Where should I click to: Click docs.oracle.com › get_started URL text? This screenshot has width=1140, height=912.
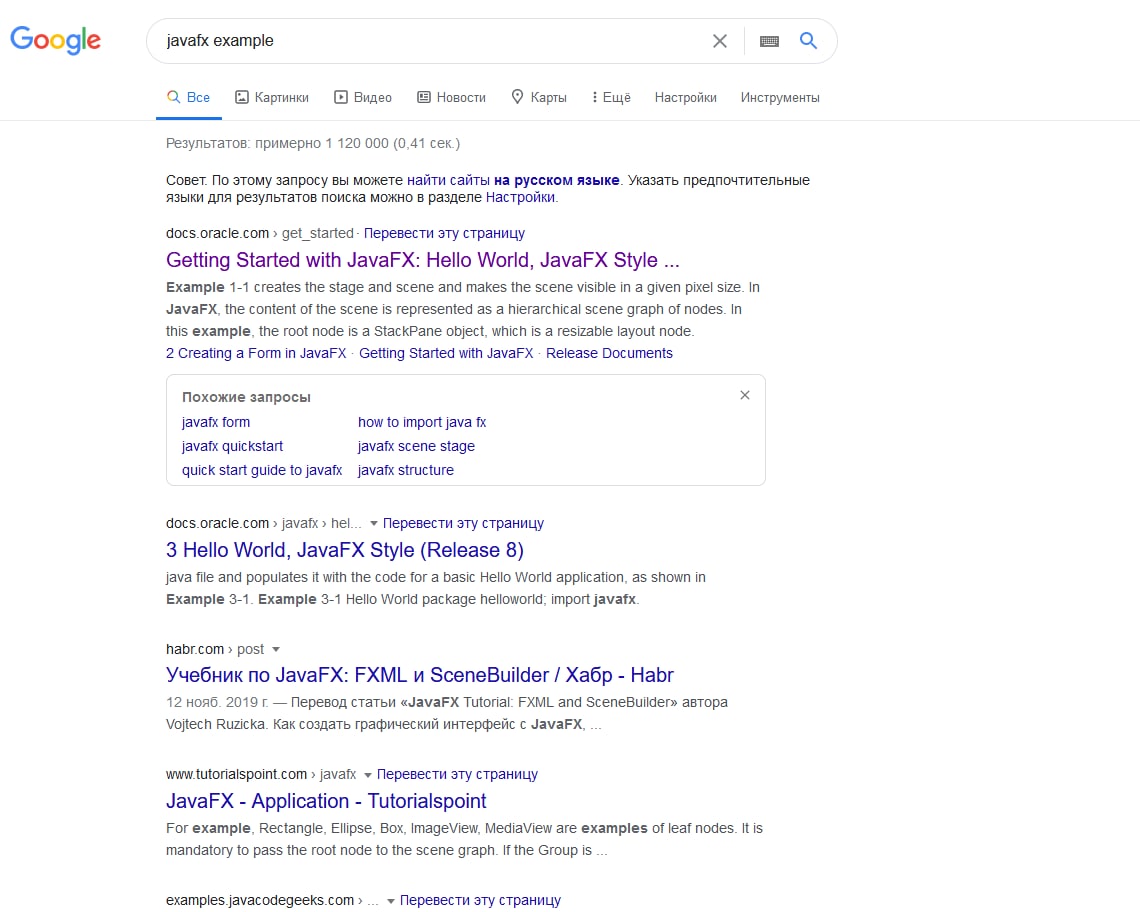tap(260, 233)
